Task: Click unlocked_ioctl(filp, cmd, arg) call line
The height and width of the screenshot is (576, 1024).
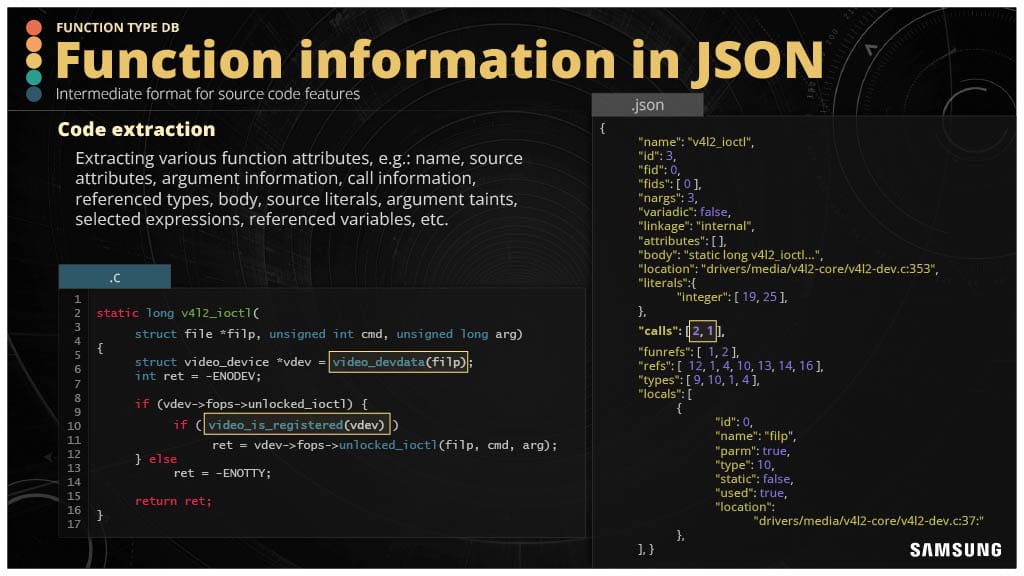Action: point(385,445)
